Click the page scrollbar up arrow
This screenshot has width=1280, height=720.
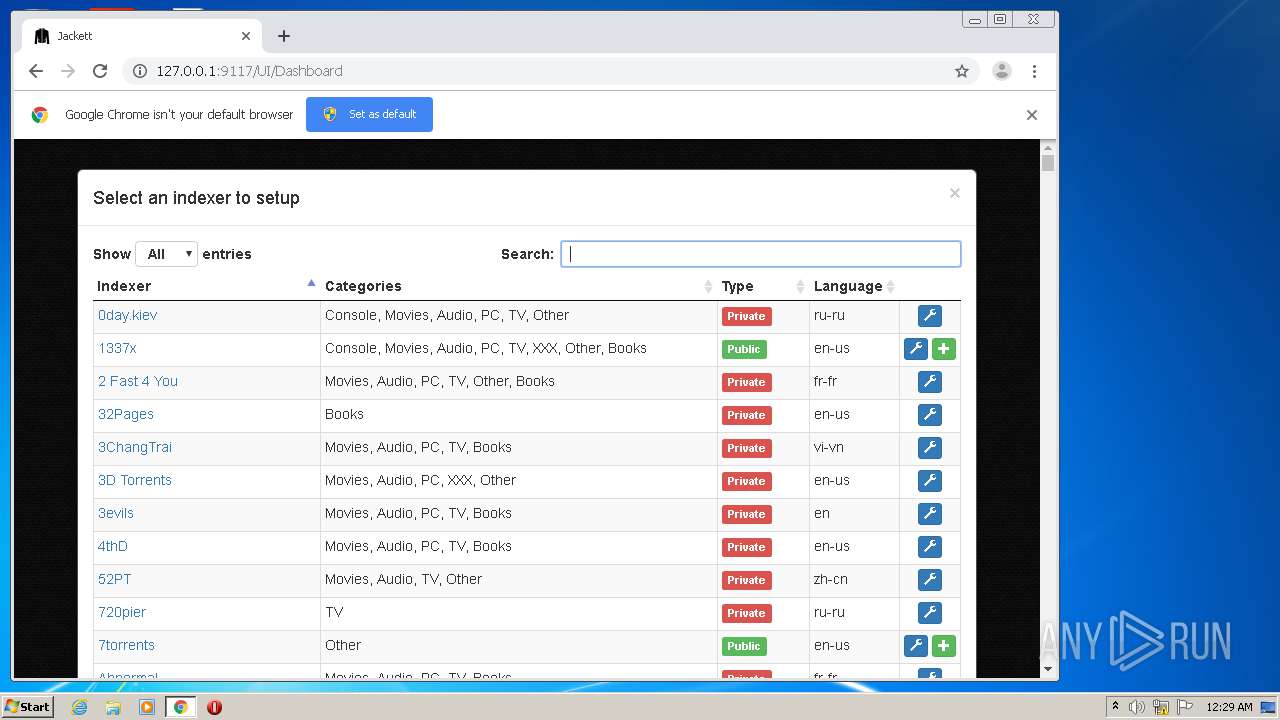pyautogui.click(x=1048, y=149)
